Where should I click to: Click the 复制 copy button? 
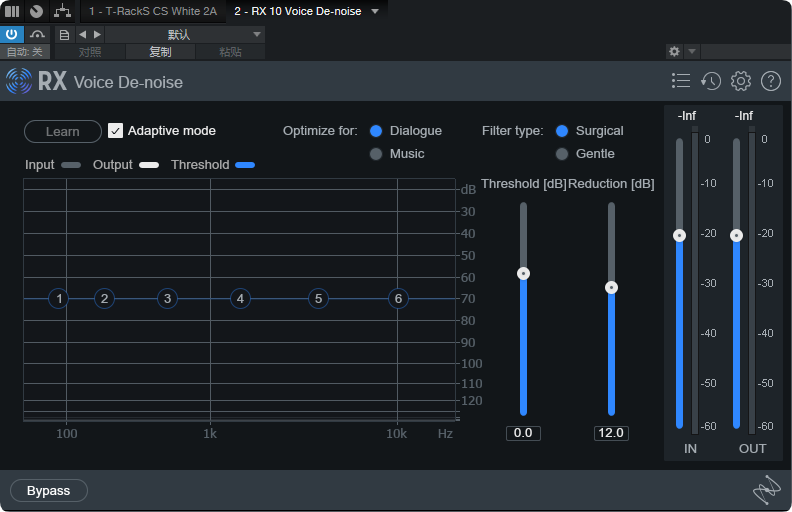coord(160,52)
